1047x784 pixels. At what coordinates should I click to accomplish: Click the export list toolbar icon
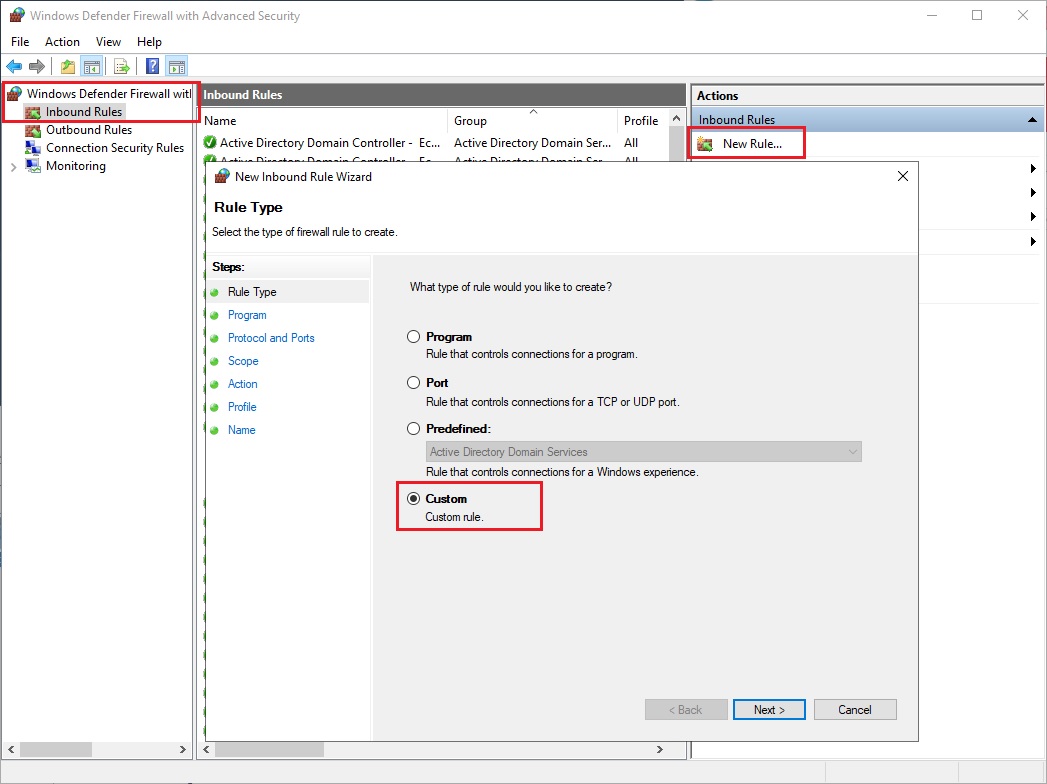[122, 66]
